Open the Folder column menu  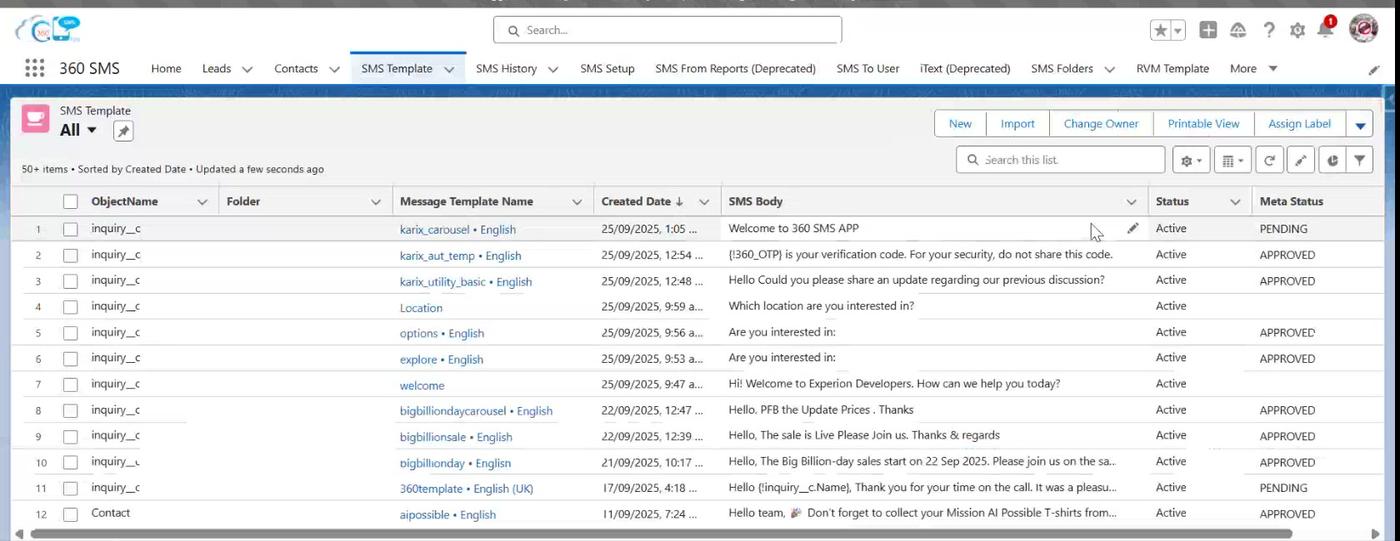tap(376, 202)
